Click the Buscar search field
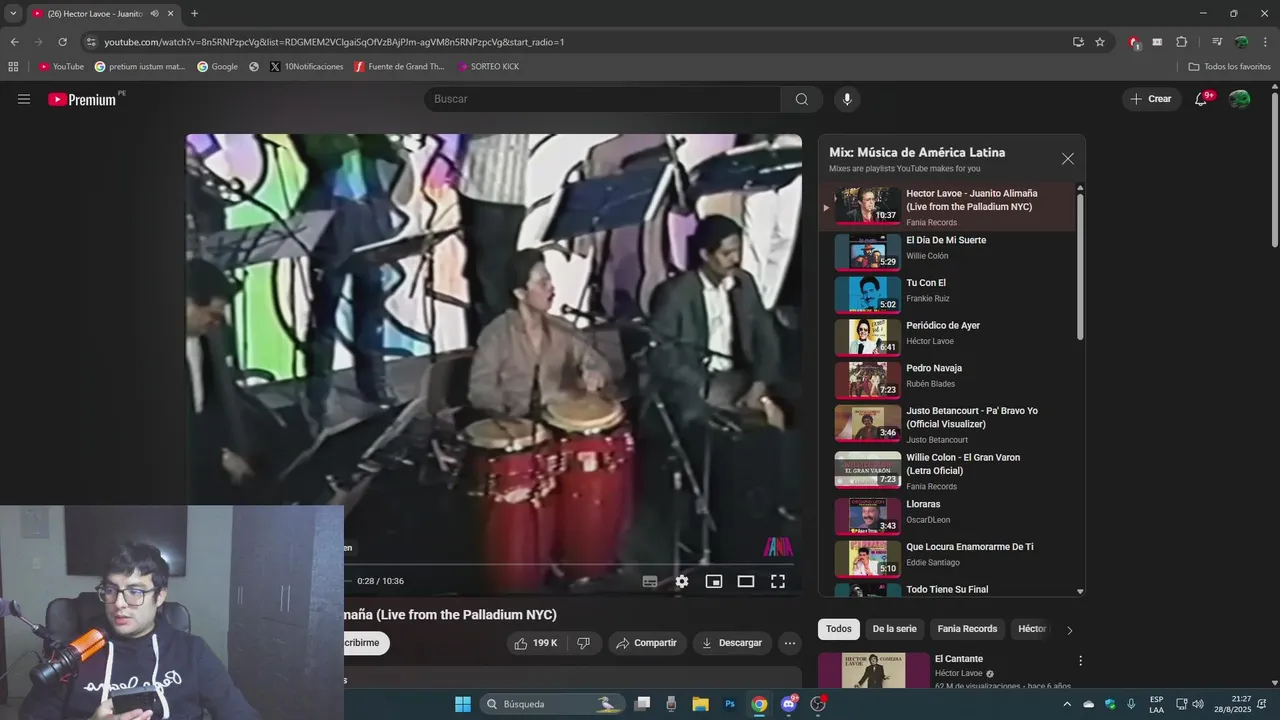 point(603,99)
